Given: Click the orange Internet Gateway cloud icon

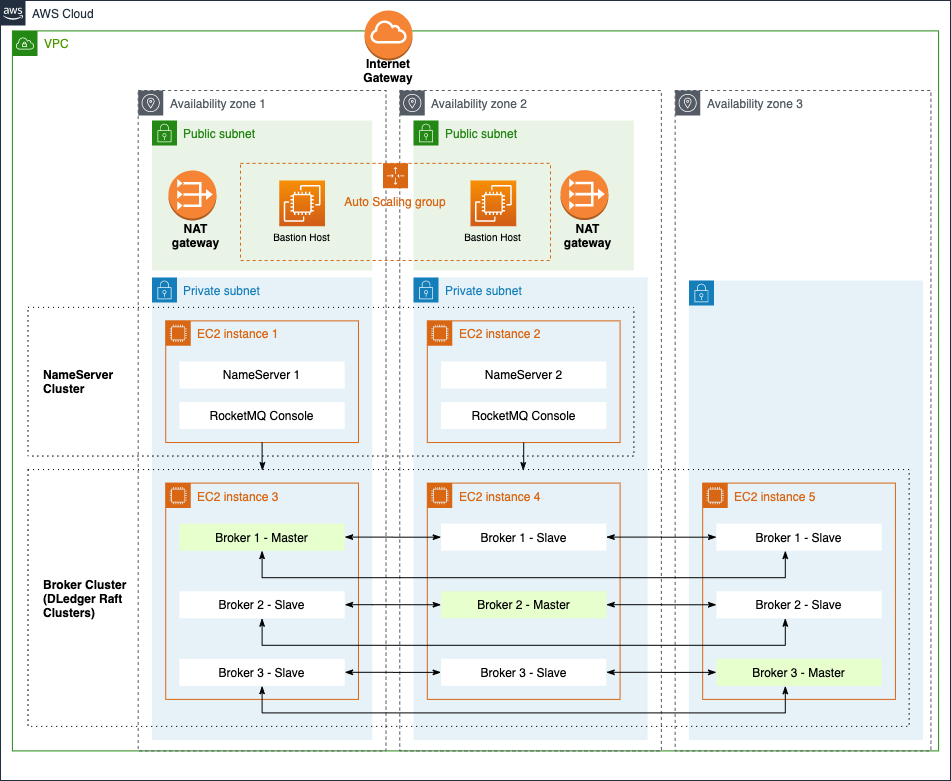Looking at the screenshot, I should click(x=388, y=34).
